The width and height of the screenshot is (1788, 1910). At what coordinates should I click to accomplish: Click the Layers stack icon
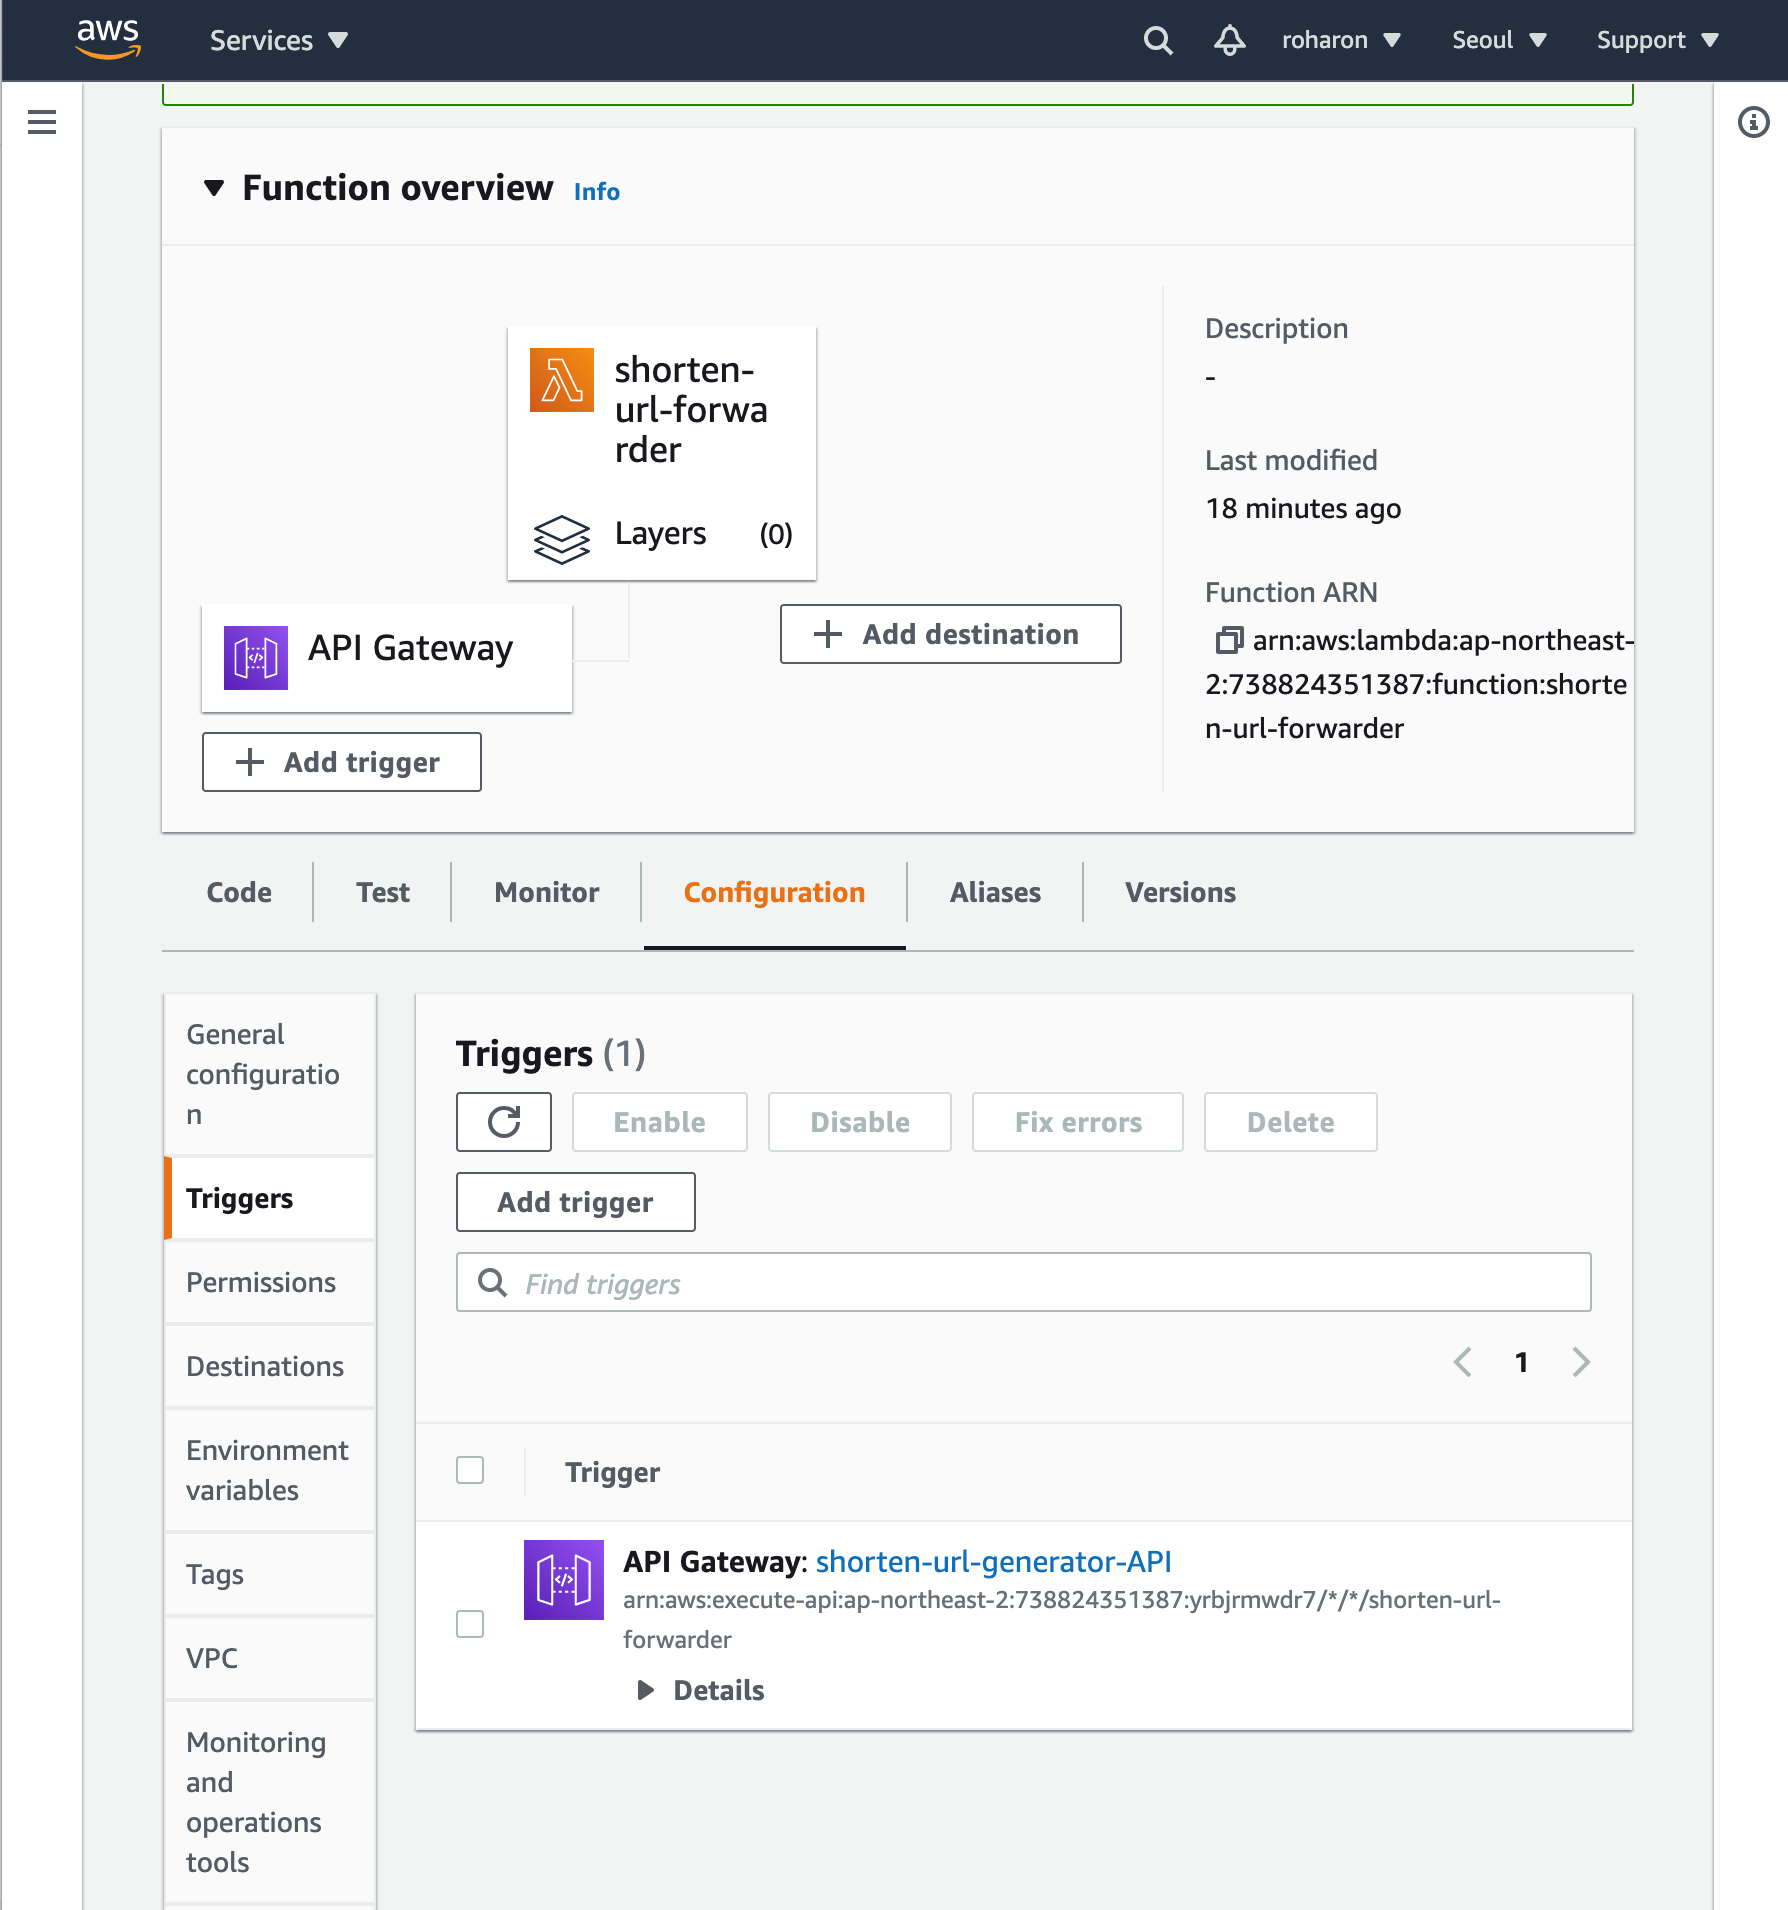(x=561, y=539)
